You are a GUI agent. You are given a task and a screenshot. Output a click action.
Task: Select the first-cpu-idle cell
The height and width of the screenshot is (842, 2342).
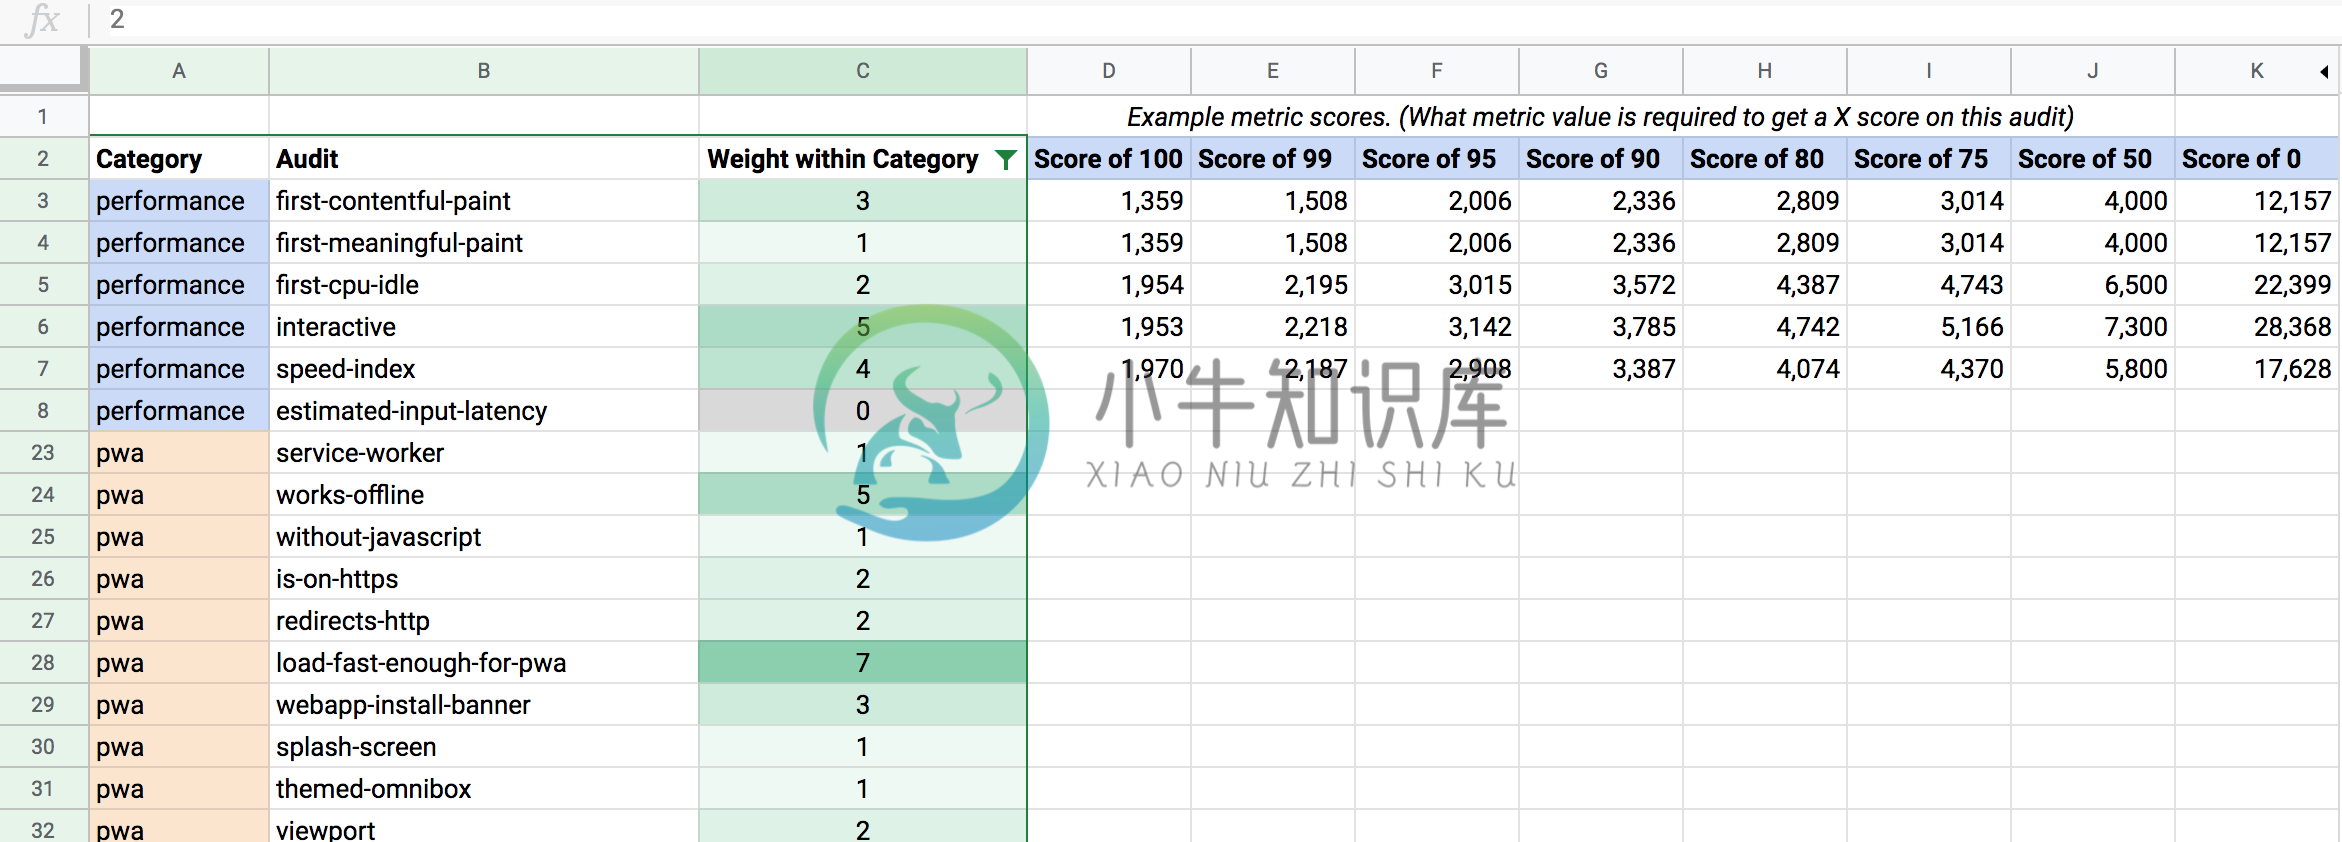click(484, 285)
